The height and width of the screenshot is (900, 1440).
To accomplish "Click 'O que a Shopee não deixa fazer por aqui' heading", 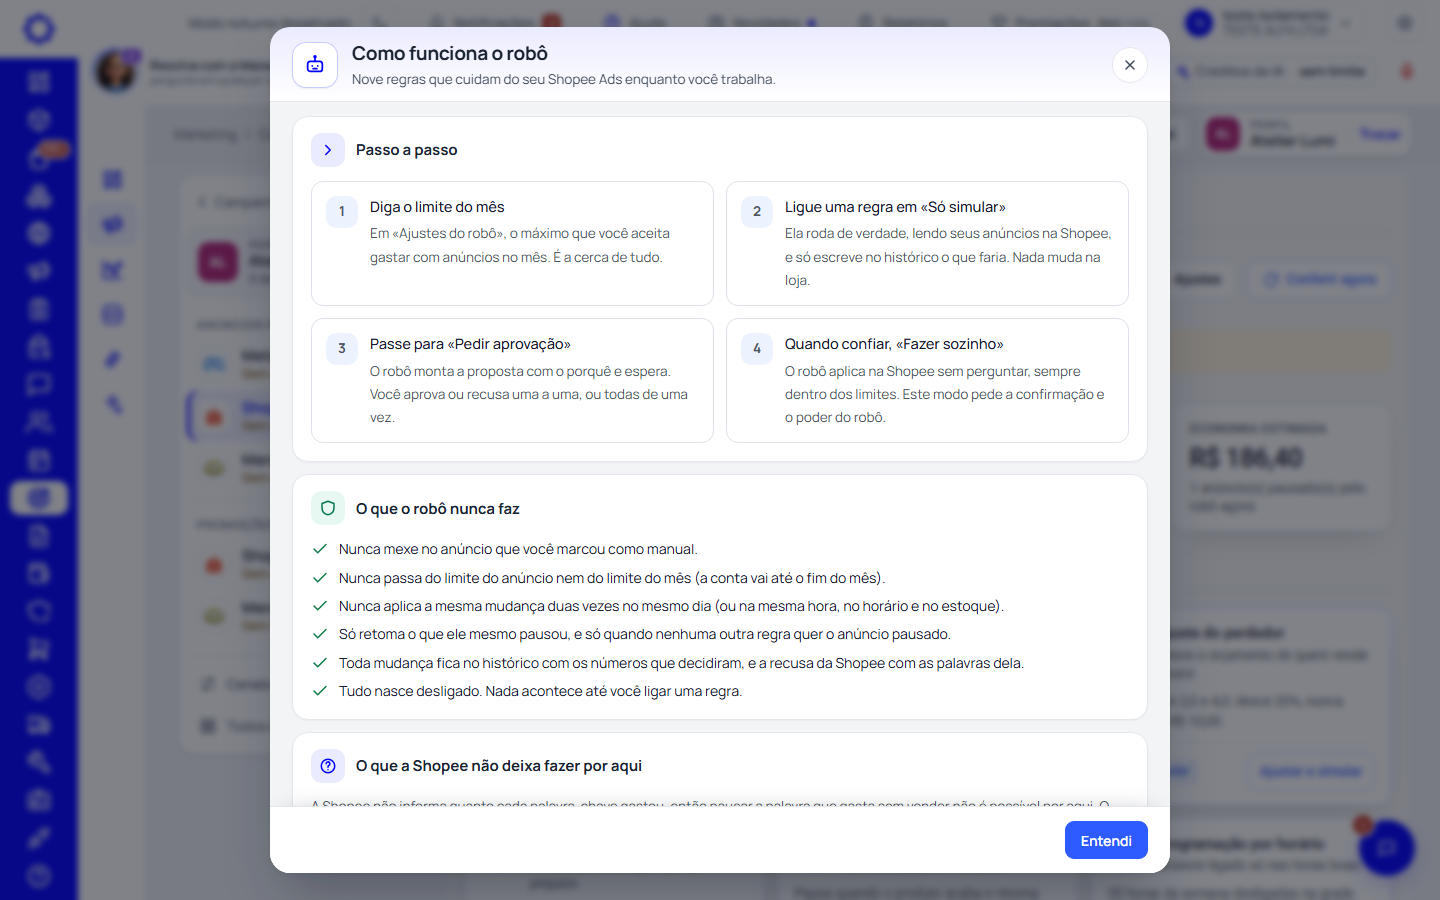I will click(499, 766).
